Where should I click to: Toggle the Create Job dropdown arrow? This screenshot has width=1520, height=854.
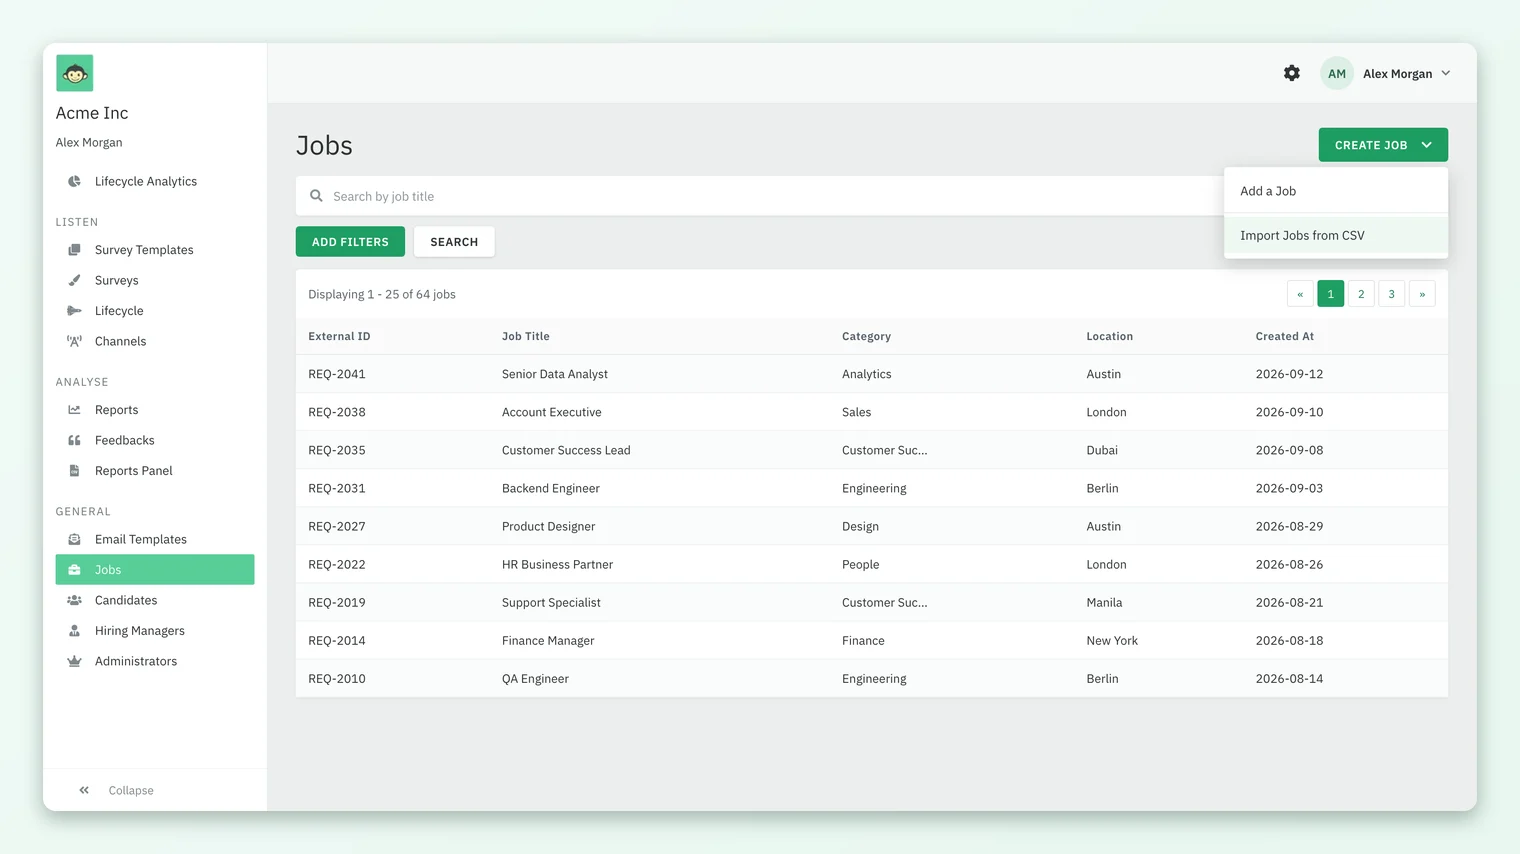[x=1426, y=145]
